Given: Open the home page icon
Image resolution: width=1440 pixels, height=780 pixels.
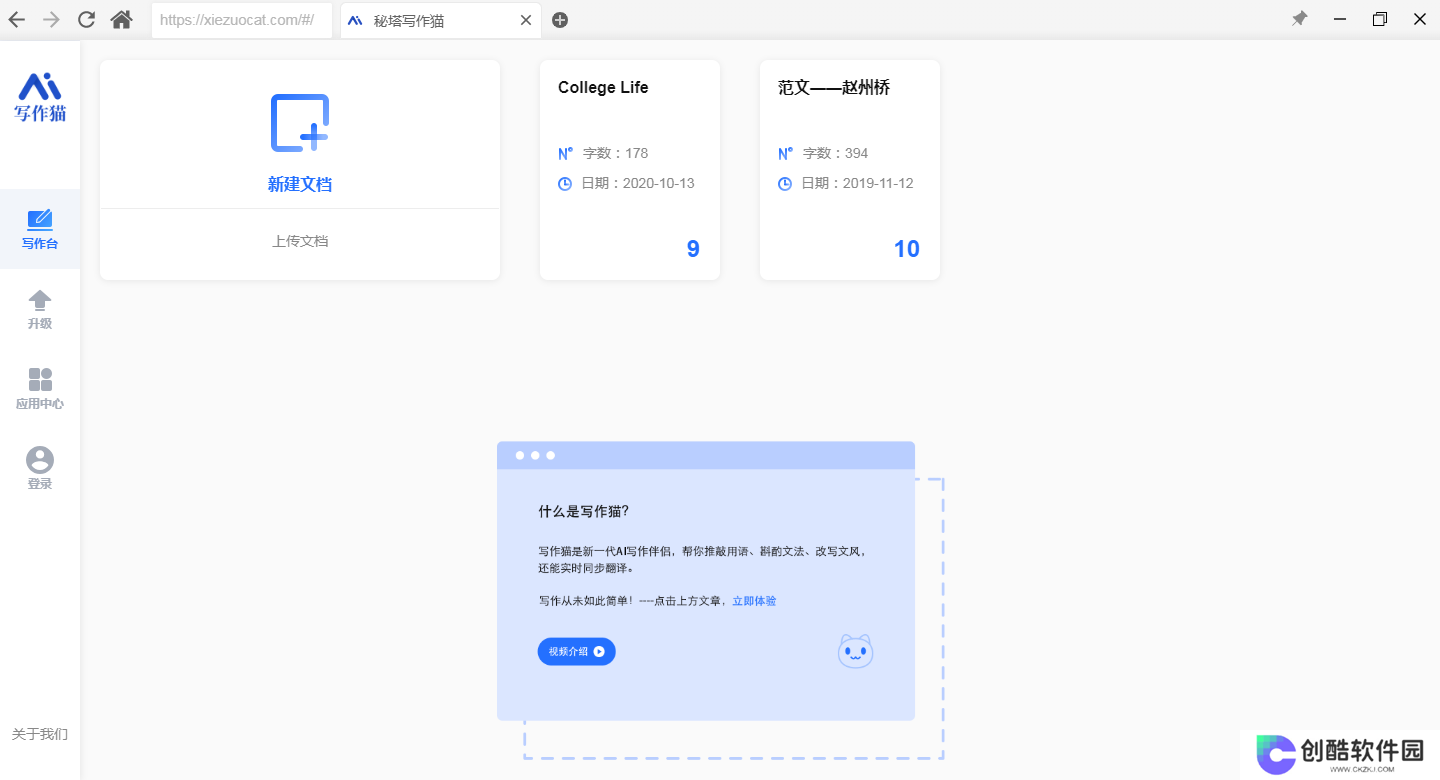Looking at the screenshot, I should (122, 20).
